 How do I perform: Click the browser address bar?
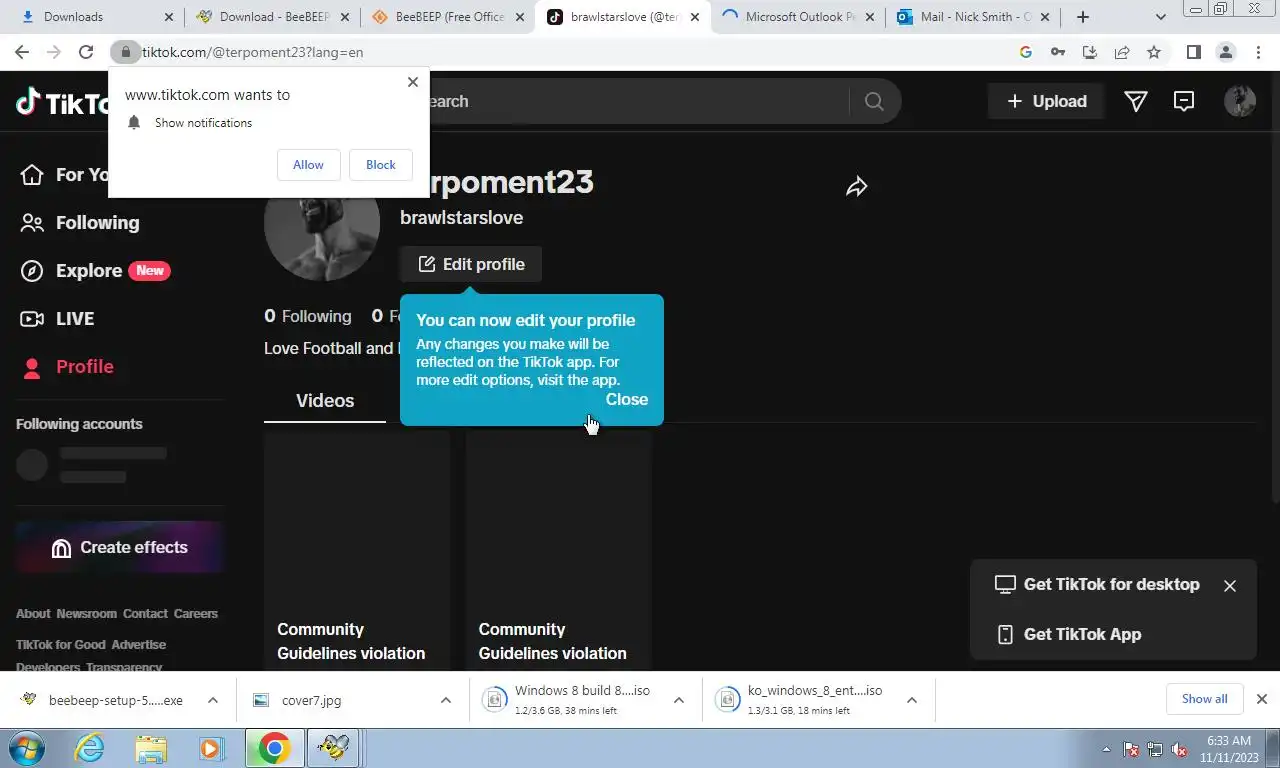[x=560, y=52]
